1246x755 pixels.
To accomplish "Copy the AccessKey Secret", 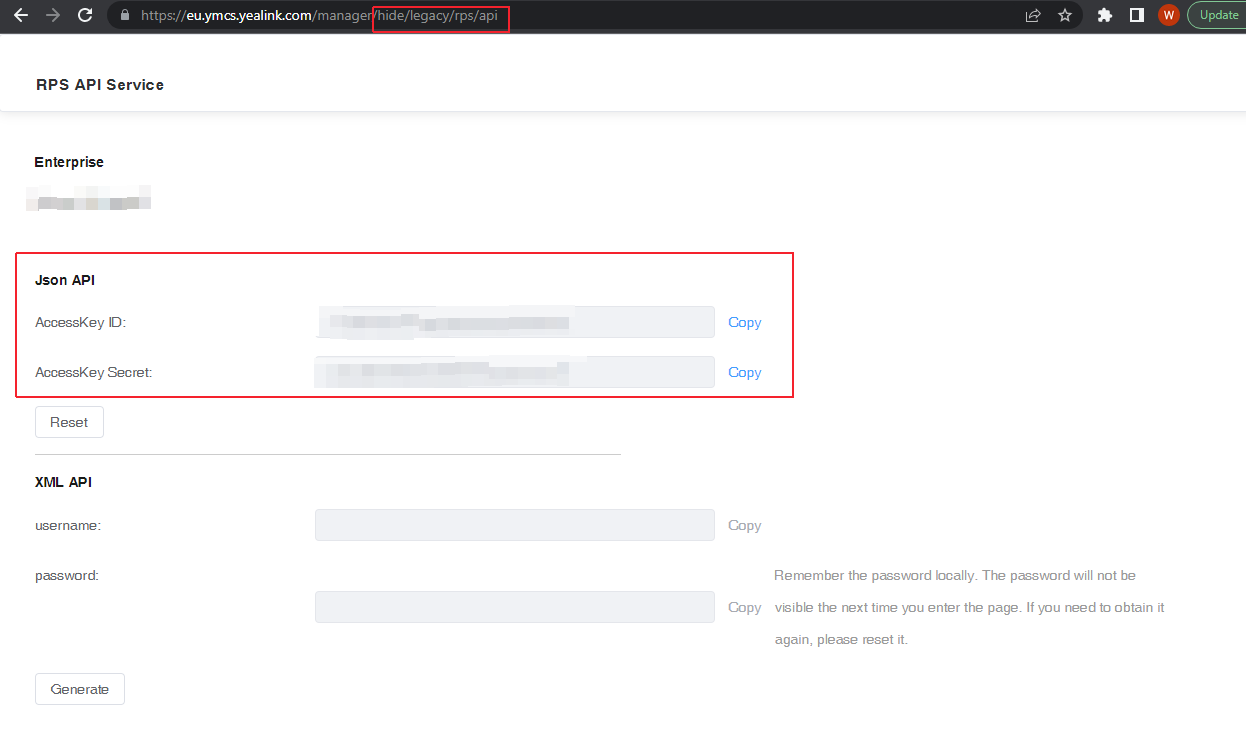I will (x=744, y=372).
